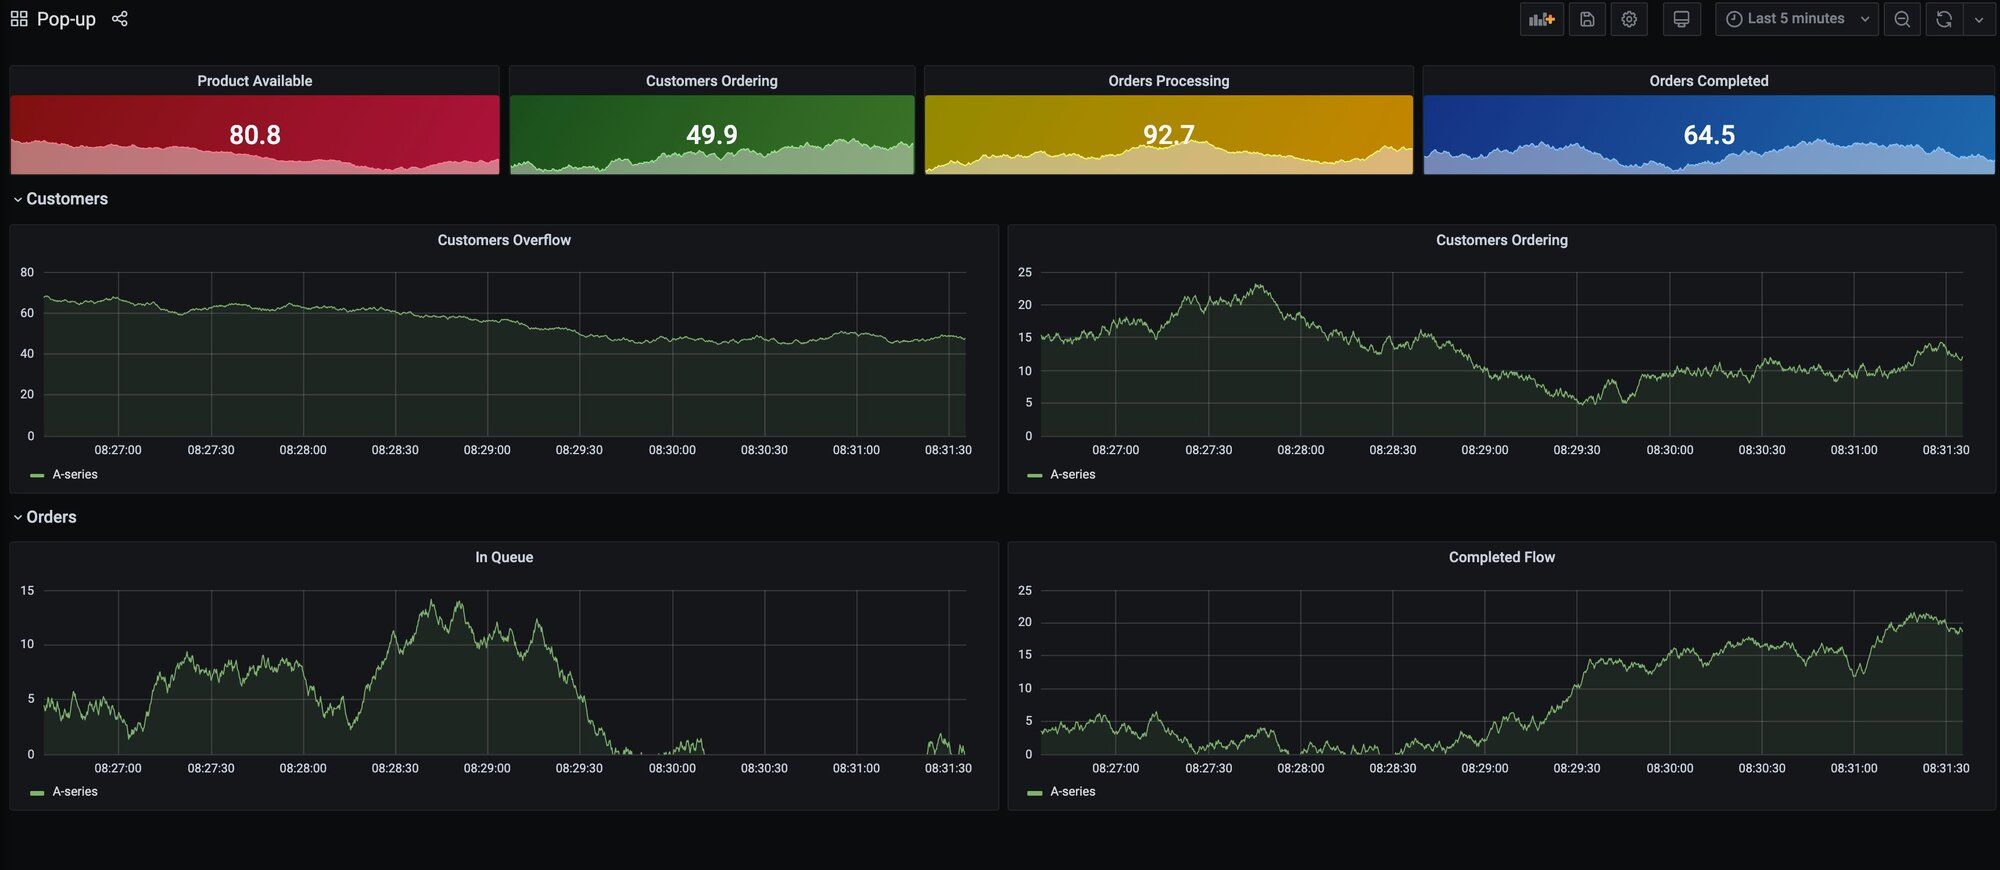The width and height of the screenshot is (2000, 870).
Task: Open dashboard settings gear icon
Action: [x=1629, y=19]
